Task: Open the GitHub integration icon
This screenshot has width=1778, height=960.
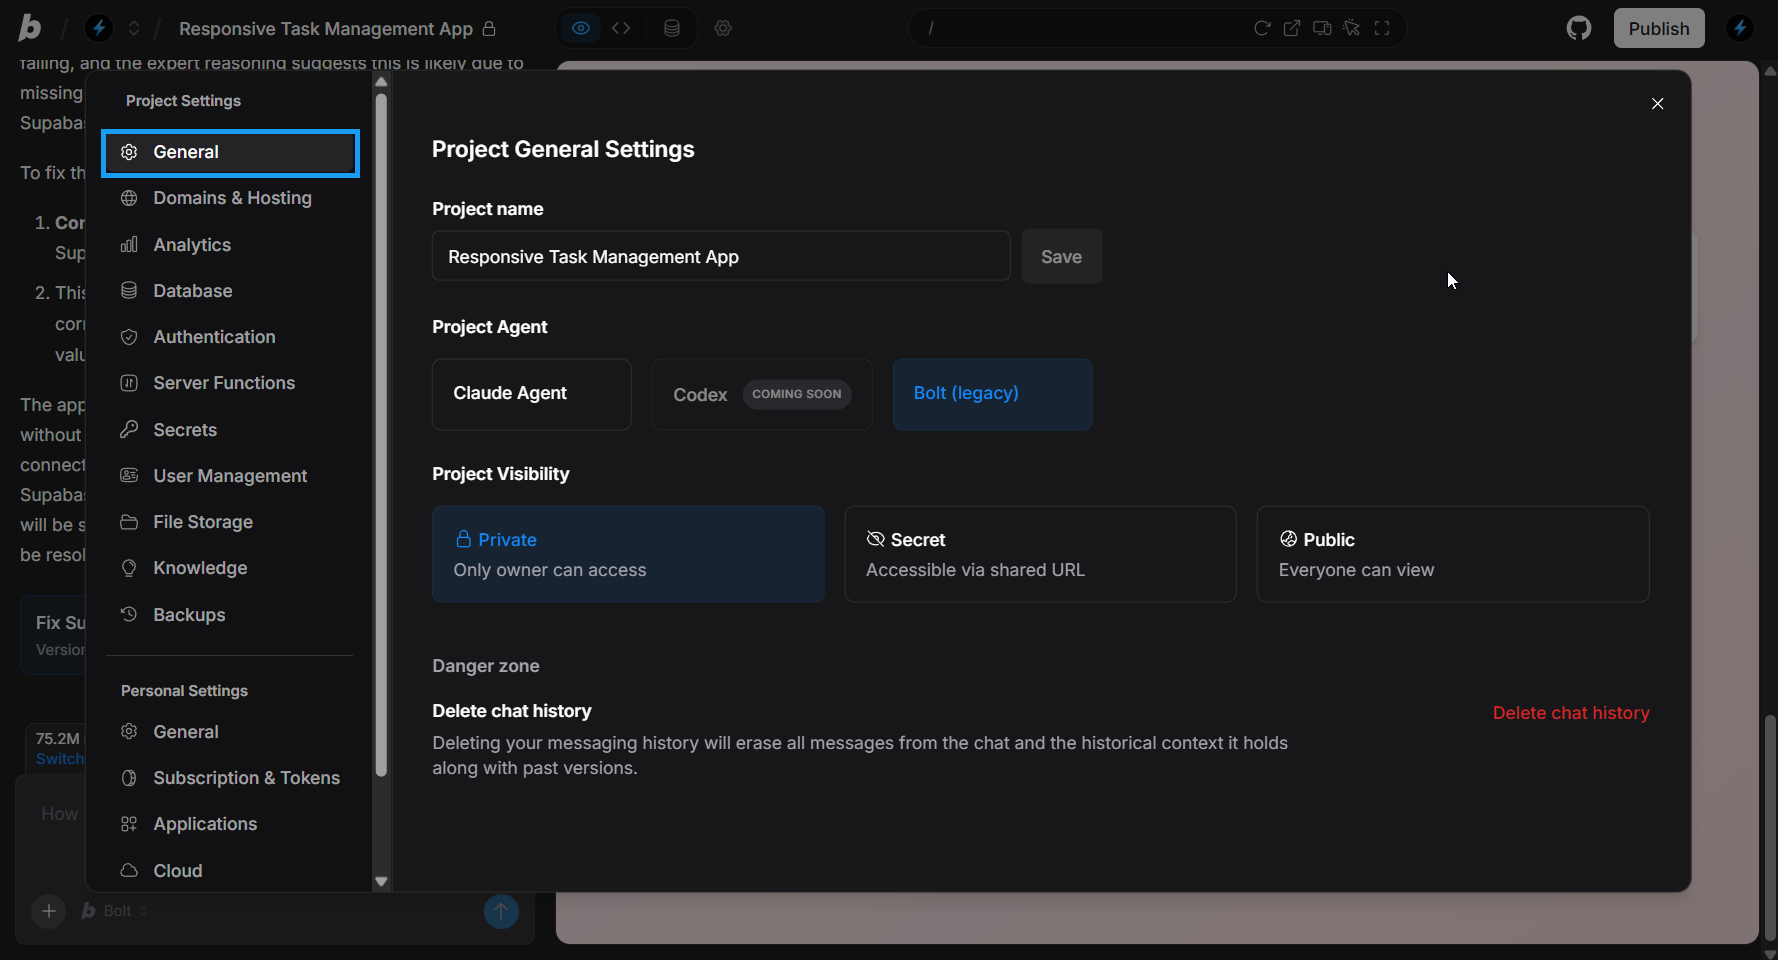Action: click(x=1579, y=28)
